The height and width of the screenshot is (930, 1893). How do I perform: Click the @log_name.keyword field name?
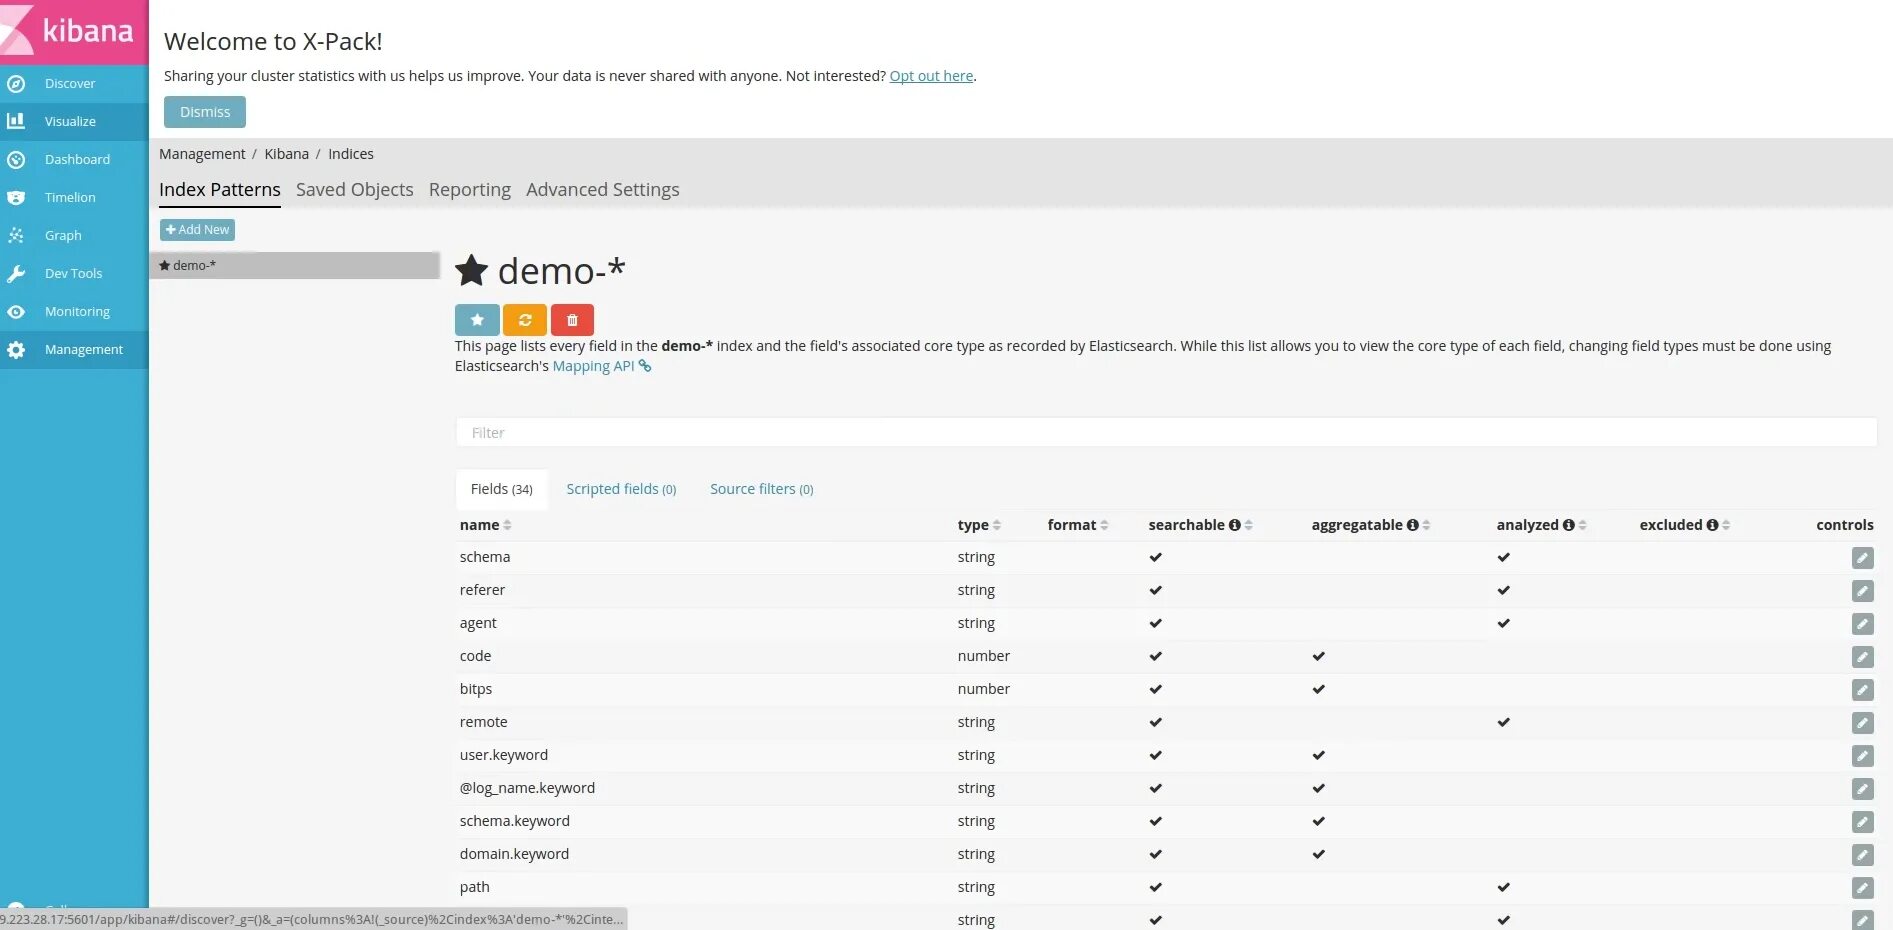coord(527,788)
